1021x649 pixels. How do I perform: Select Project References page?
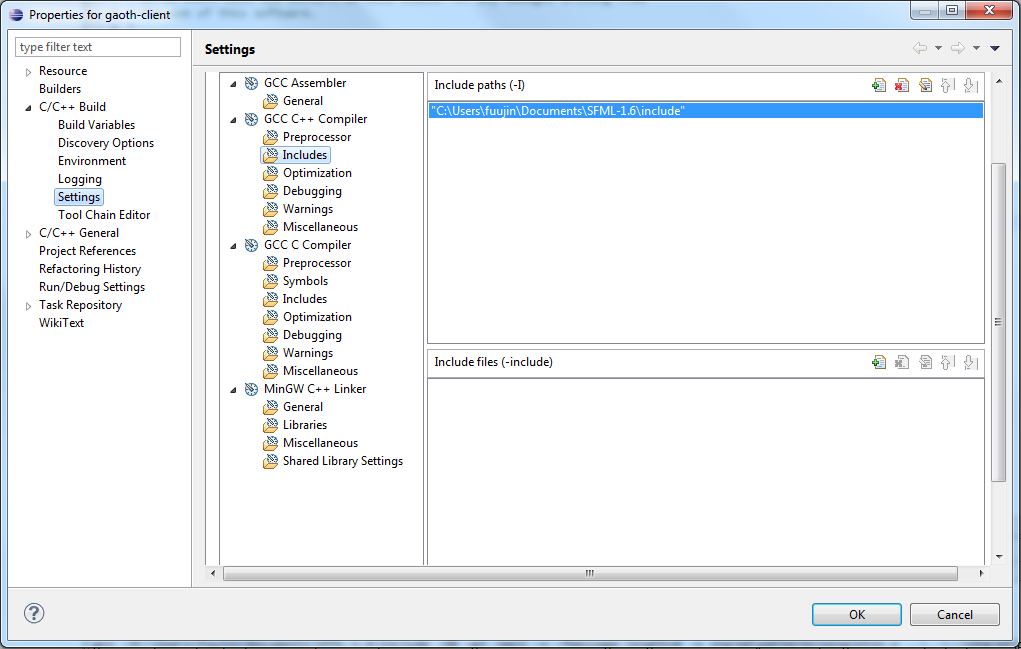87,251
